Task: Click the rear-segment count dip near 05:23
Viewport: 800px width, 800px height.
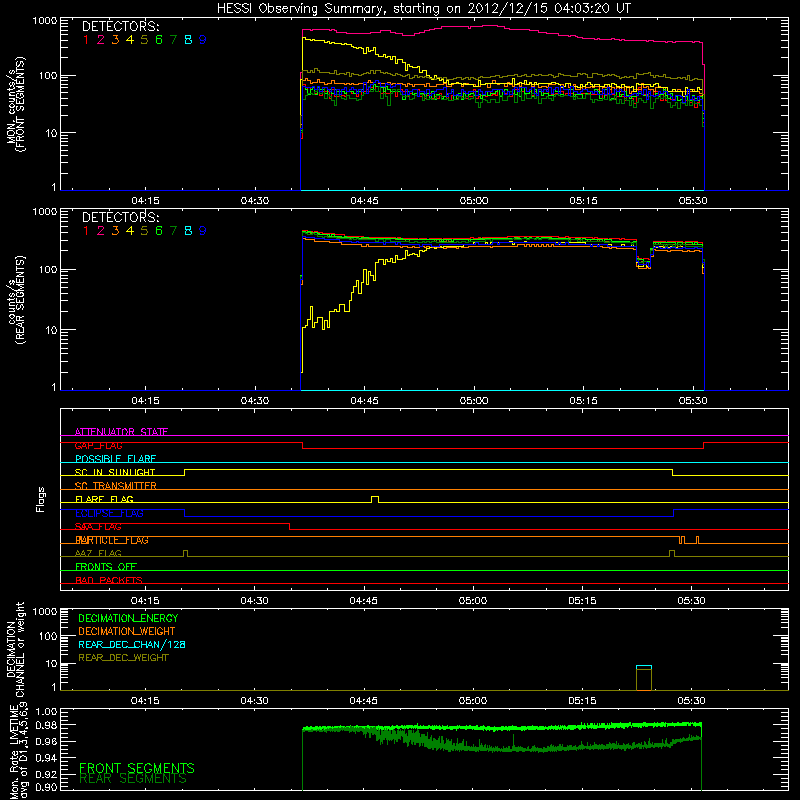Action: [x=644, y=261]
